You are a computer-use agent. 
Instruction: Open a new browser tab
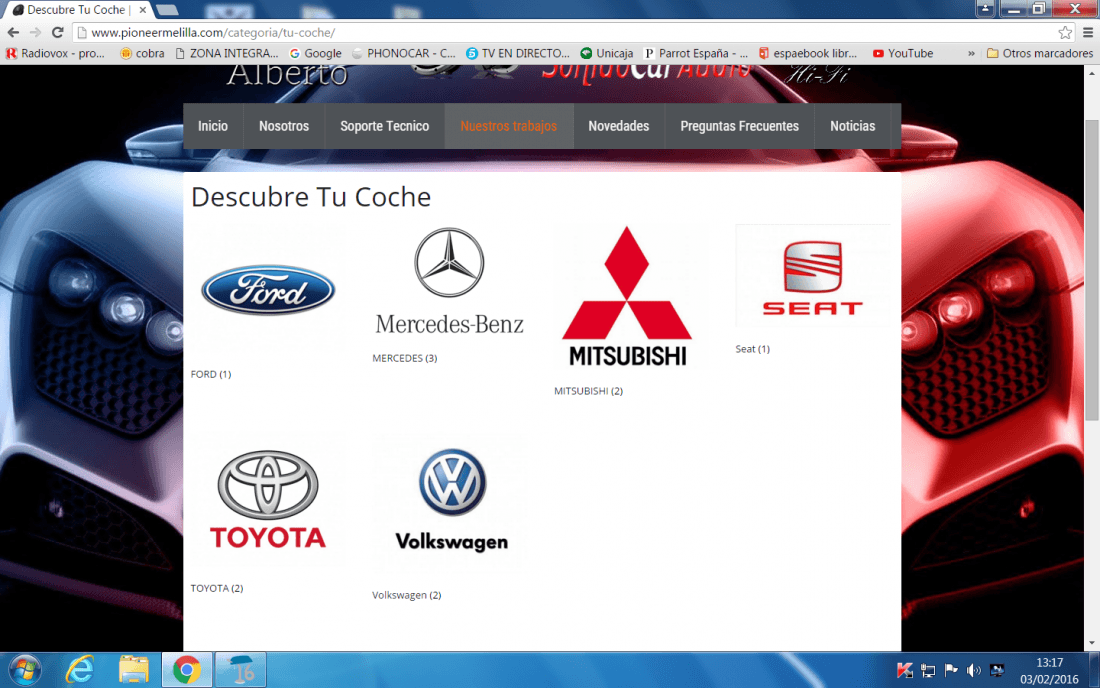(x=167, y=10)
